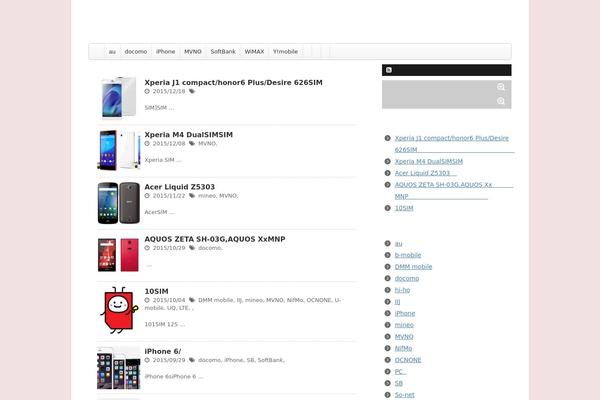The width and height of the screenshot is (600, 400).
Task: Click the 2015/12/18 date on Xperia J1 post
Action: click(169, 91)
